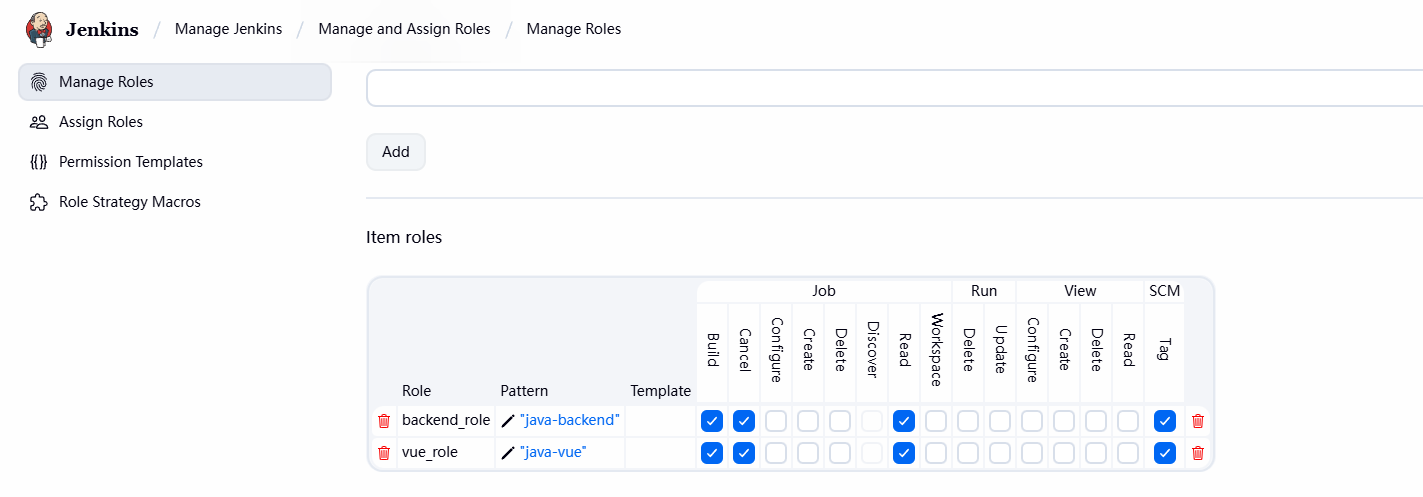Open Permission Templates in sidebar
1423x497 pixels.
[x=131, y=162]
